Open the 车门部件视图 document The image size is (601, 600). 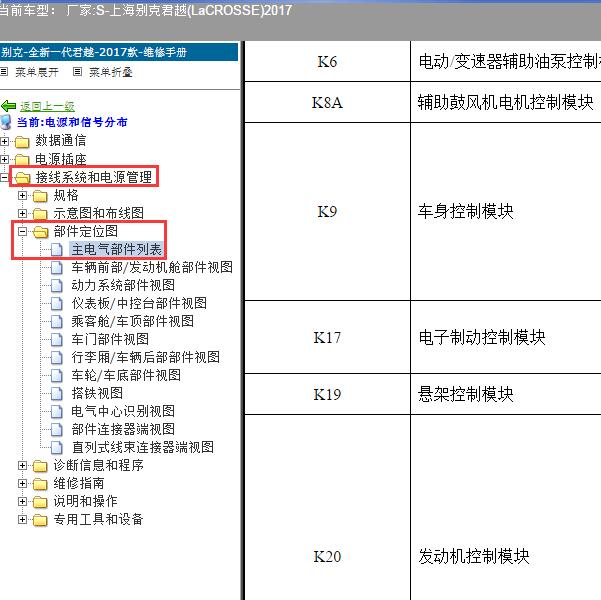(x=110, y=339)
